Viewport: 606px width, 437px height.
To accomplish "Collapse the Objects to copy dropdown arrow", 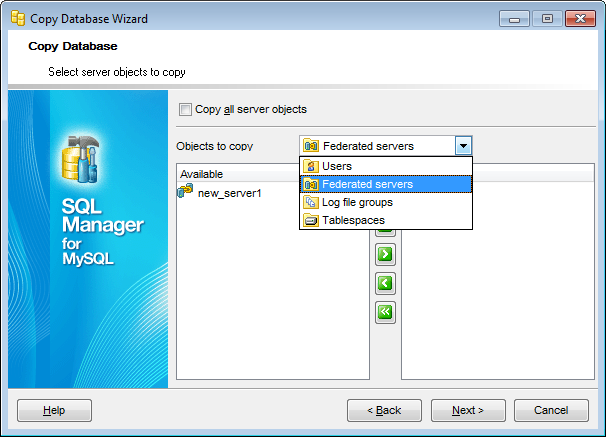I will 462,146.
